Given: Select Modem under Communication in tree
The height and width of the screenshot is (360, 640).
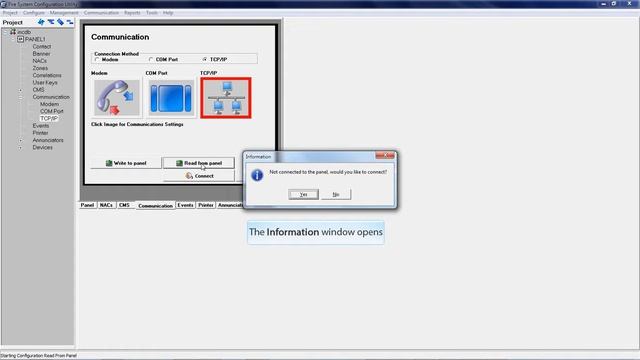Looking at the screenshot, I should [x=49, y=104].
